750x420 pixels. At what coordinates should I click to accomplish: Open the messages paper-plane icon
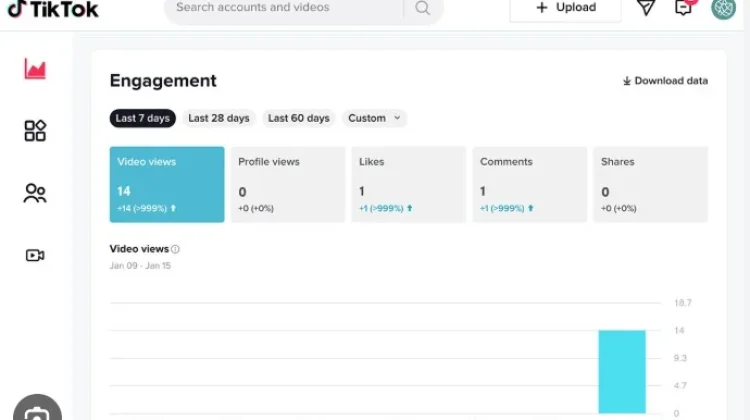[646, 7]
